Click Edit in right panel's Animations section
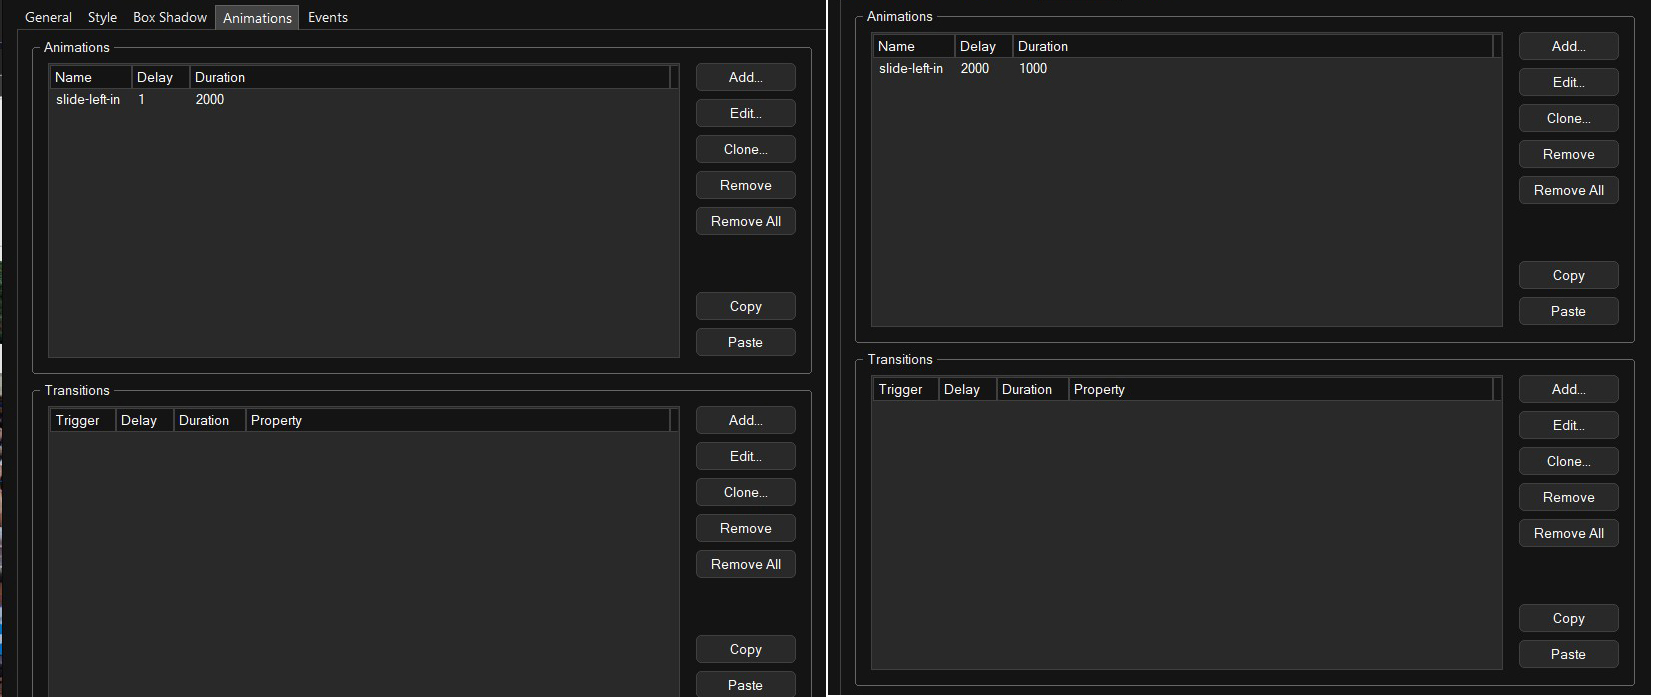This screenshot has height=697, width=1661. [1568, 82]
